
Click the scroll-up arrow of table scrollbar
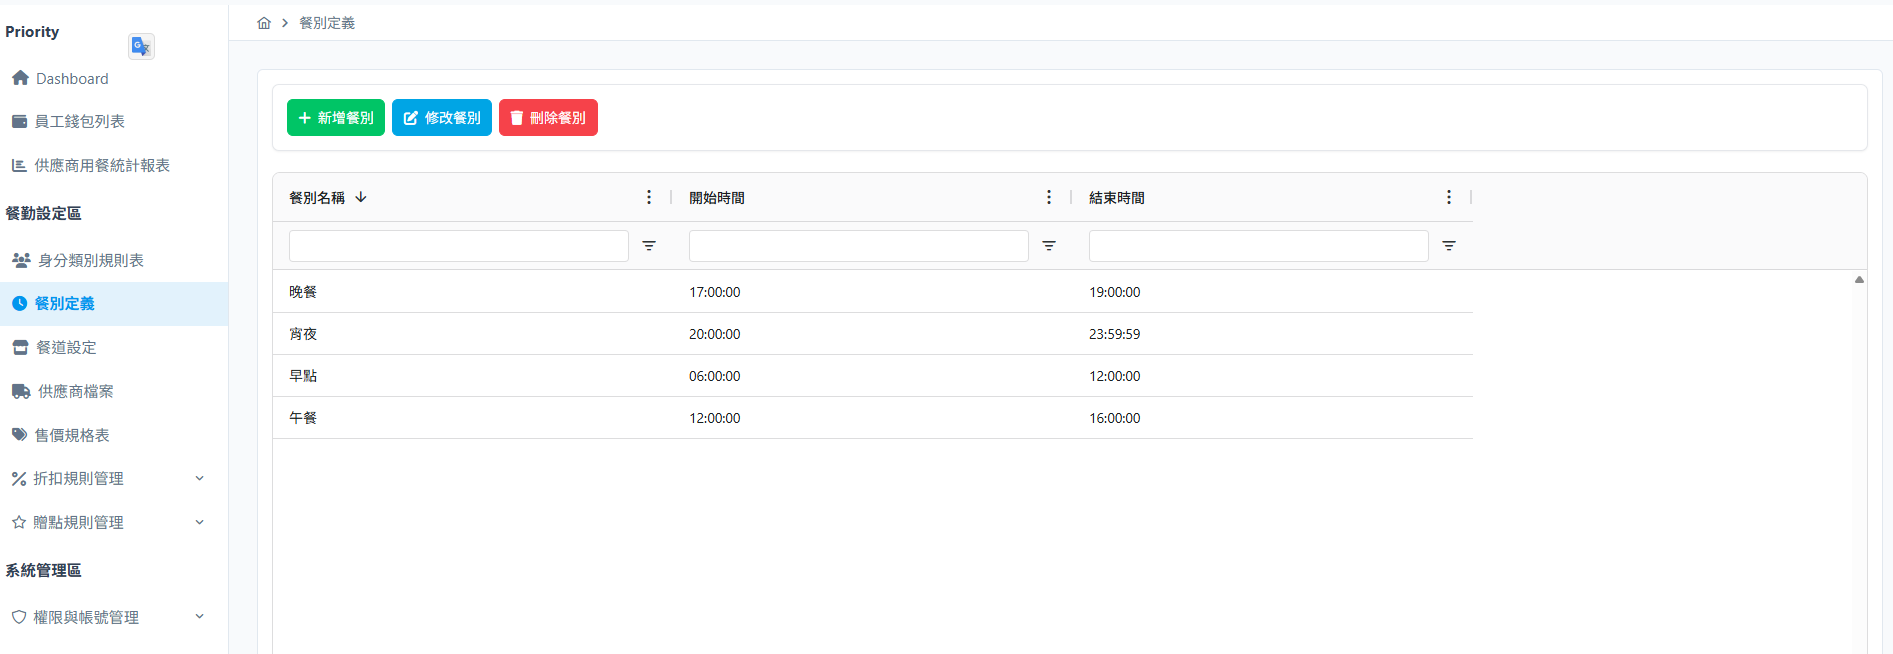1859,280
